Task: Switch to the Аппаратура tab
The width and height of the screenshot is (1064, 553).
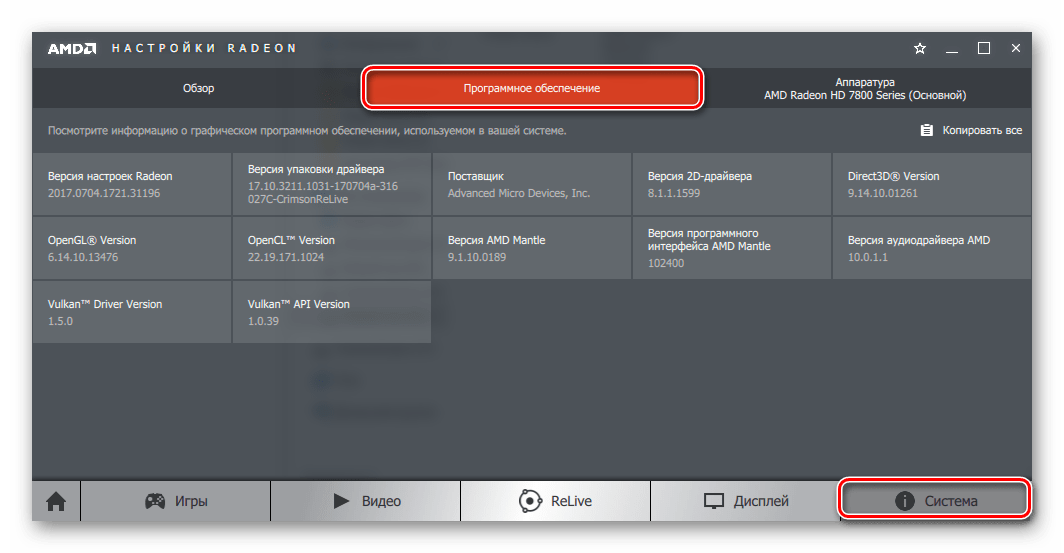Action: coord(865,88)
